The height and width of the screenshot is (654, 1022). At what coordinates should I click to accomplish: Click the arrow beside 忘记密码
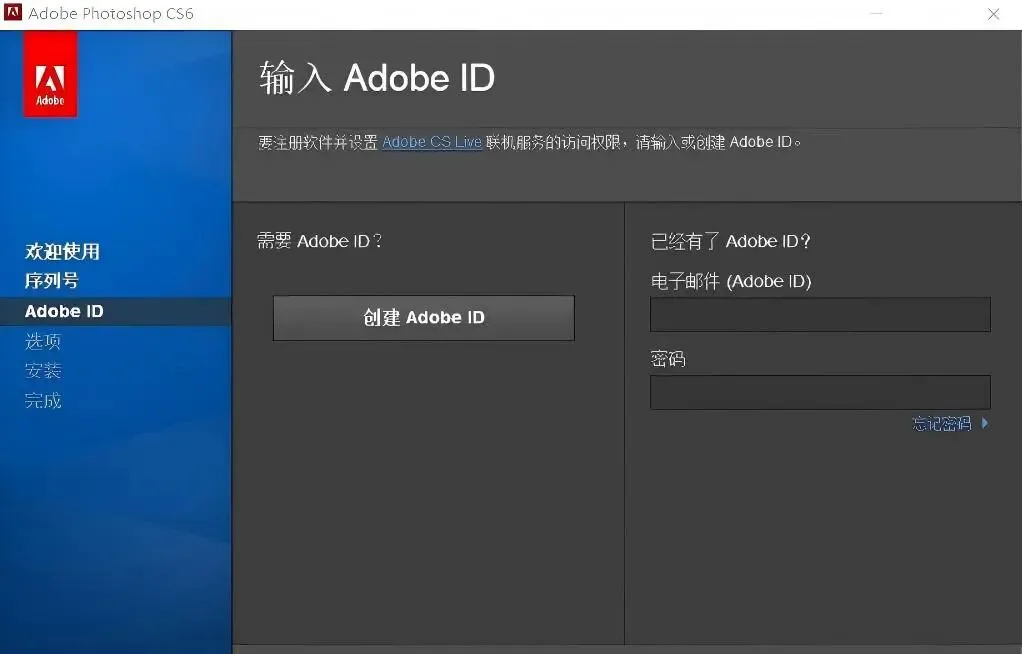pos(985,423)
